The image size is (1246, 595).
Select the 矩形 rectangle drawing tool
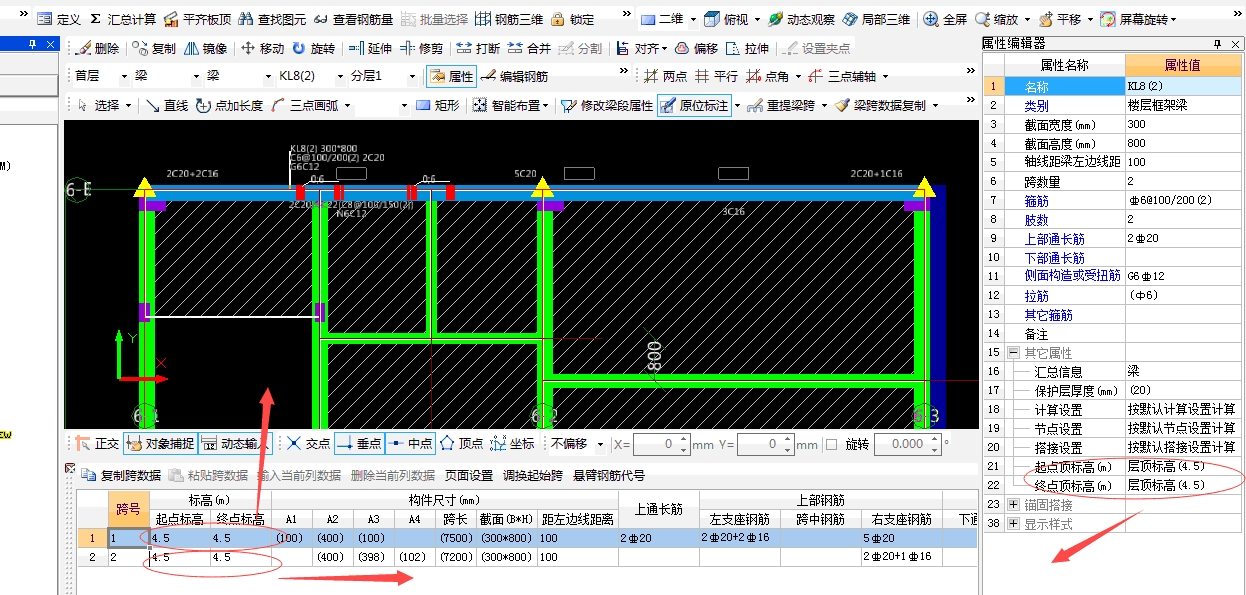pos(437,105)
